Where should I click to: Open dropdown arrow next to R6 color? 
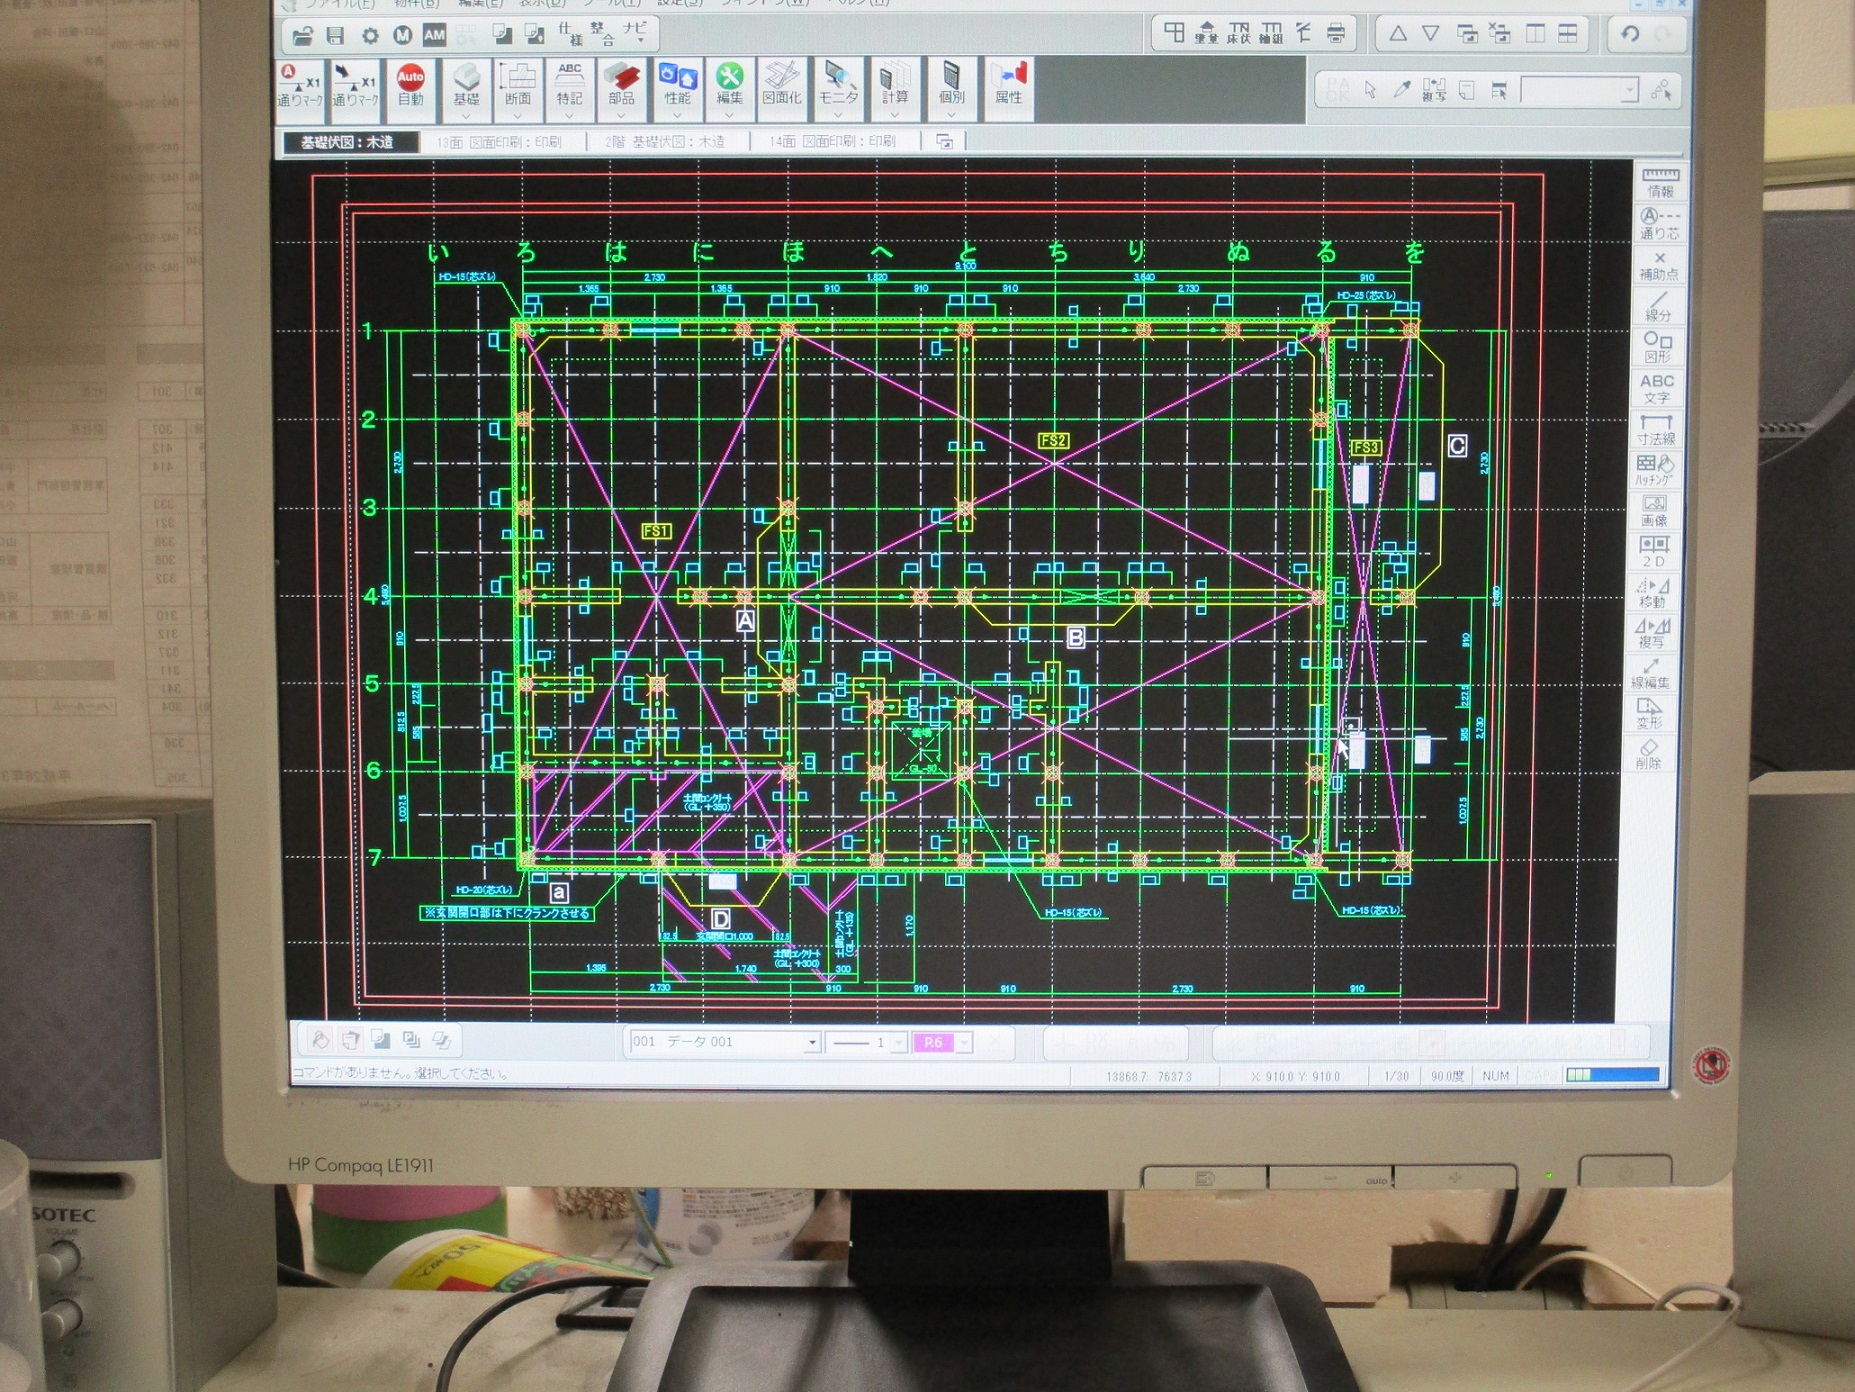coord(964,1043)
